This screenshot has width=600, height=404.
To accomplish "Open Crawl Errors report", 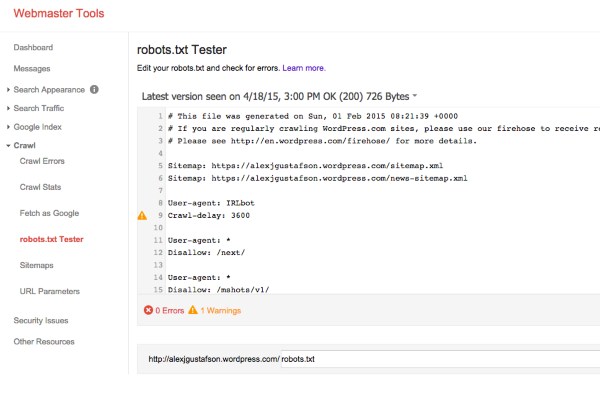I will (42, 161).
